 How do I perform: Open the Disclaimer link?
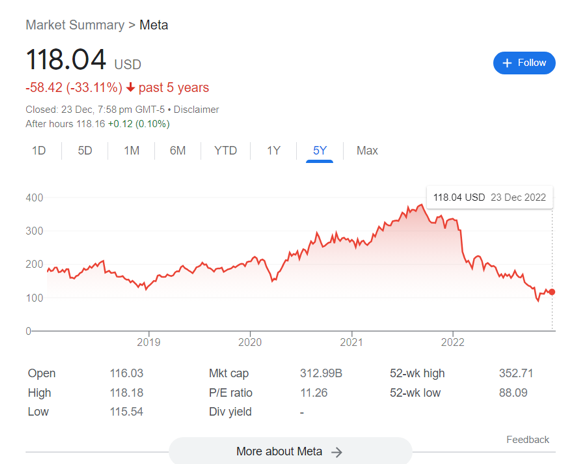click(x=196, y=109)
